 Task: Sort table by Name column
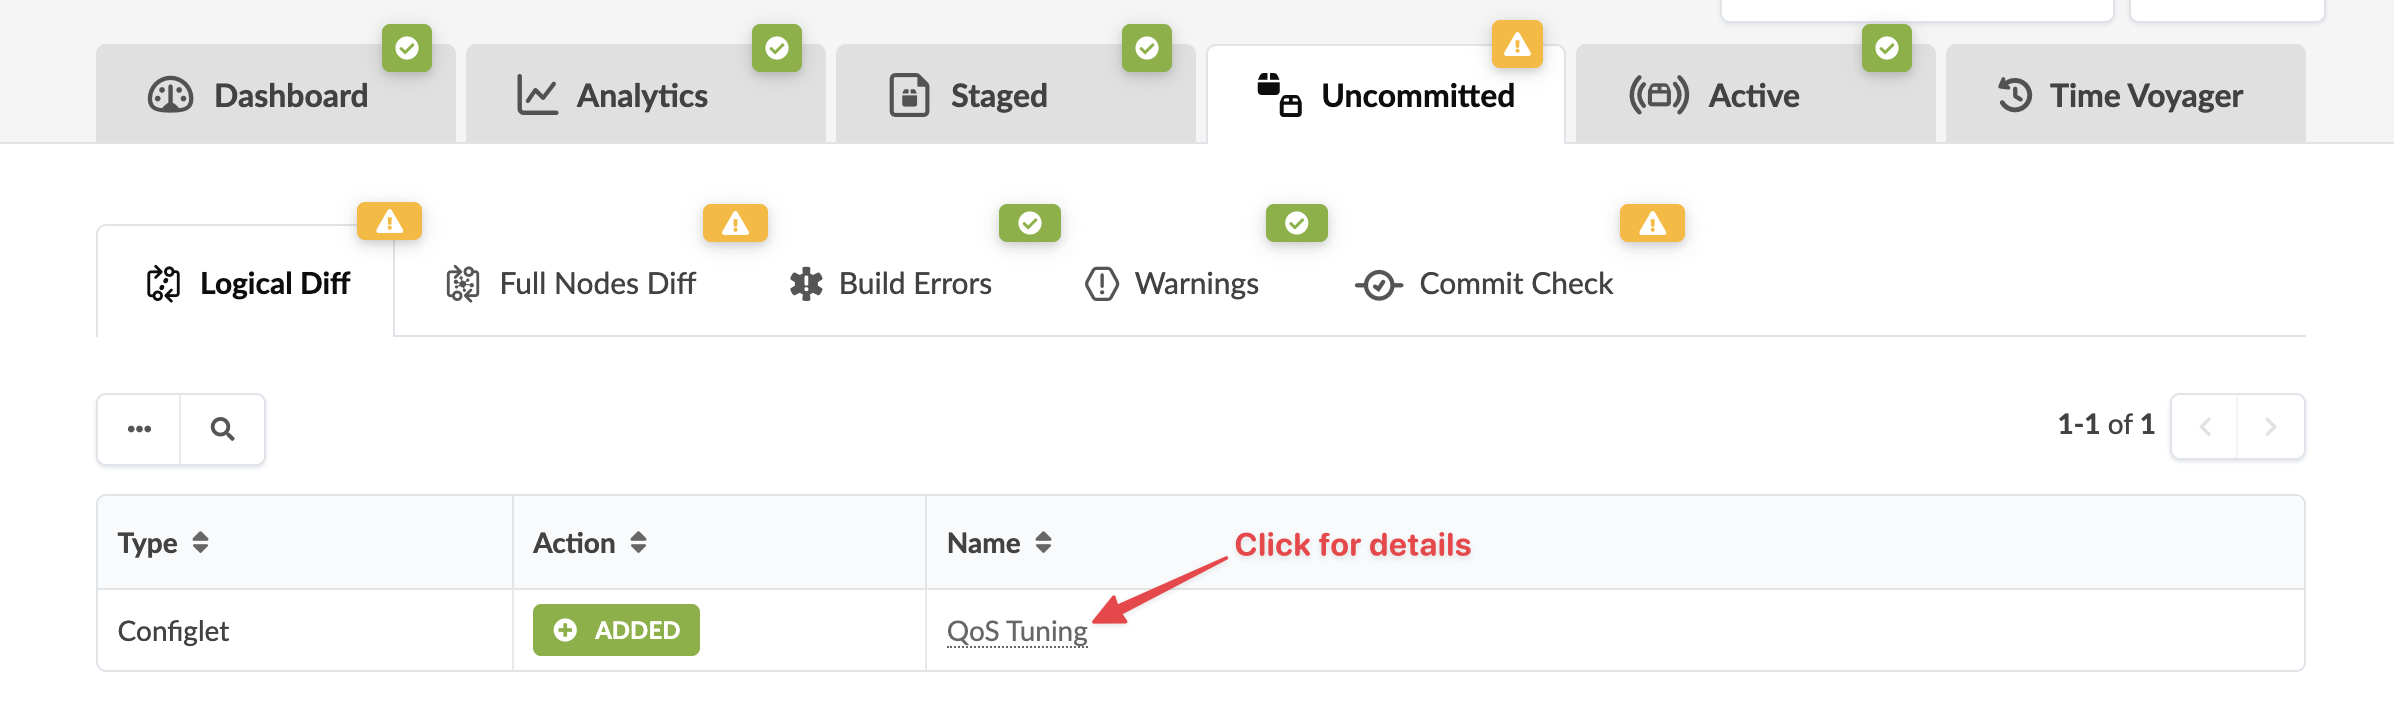point(1043,543)
